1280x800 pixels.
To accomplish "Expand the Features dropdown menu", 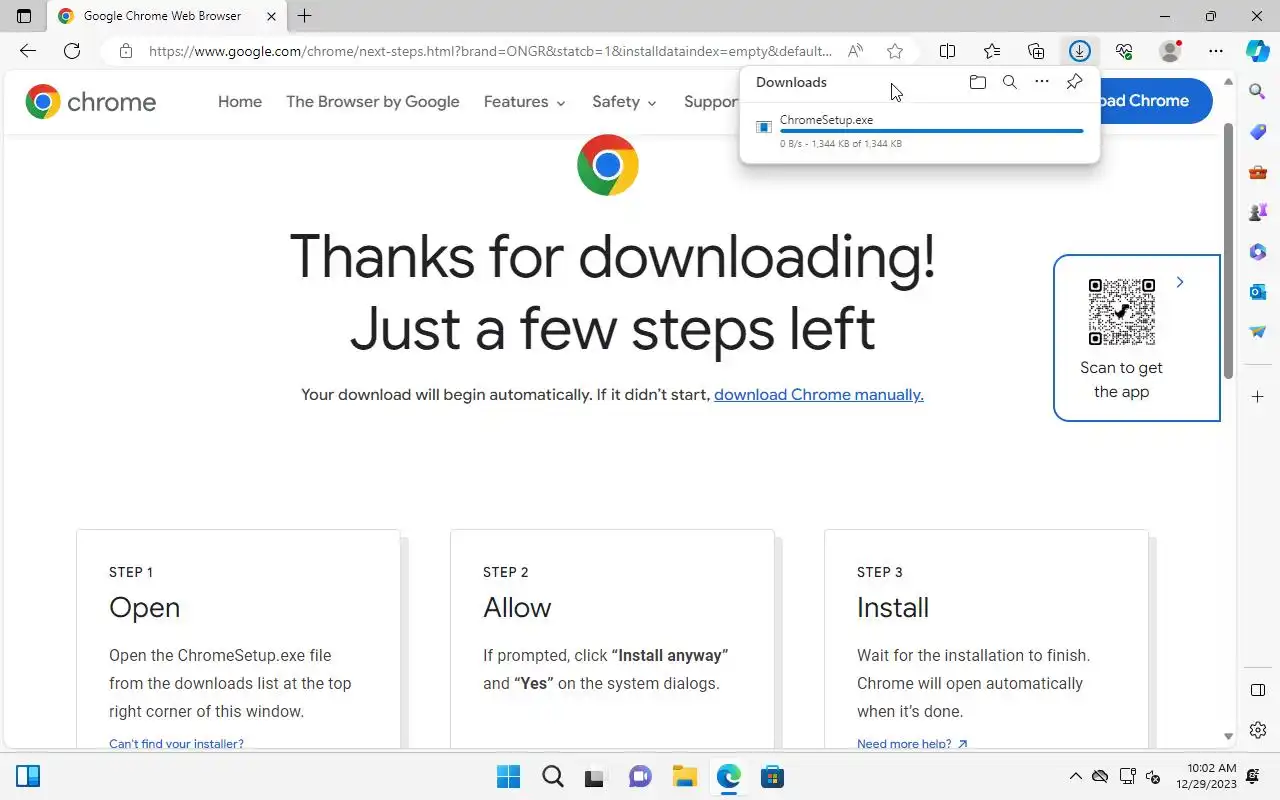I will point(524,101).
